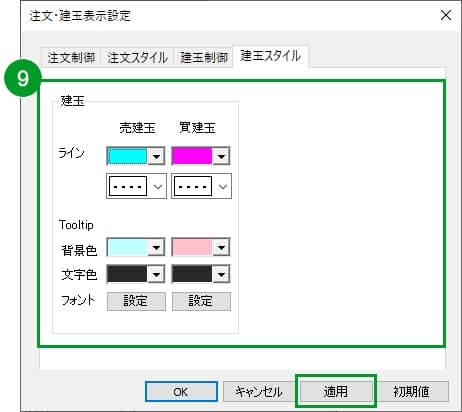462x412 pixels.
Task: Expand the 売建玉 line style combo box
Action: (x=136, y=186)
